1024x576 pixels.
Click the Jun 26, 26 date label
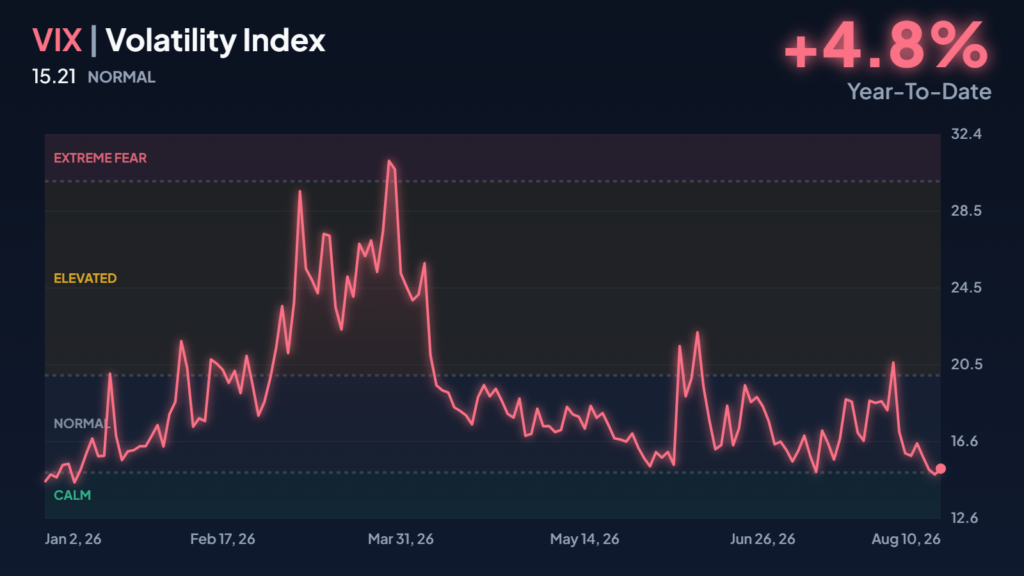click(x=762, y=539)
